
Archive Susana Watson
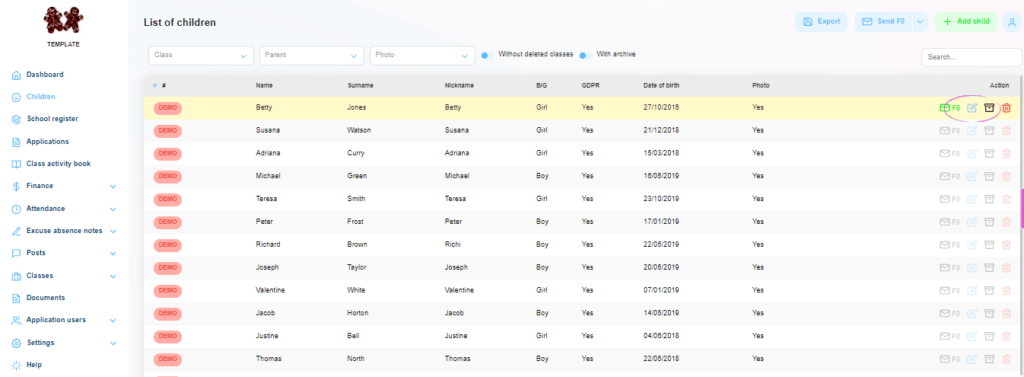click(x=989, y=131)
